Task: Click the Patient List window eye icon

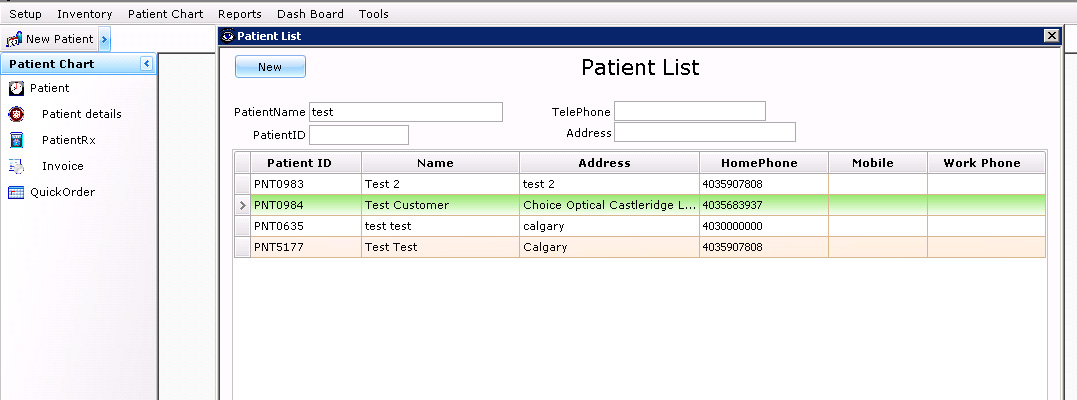Action: [x=228, y=36]
